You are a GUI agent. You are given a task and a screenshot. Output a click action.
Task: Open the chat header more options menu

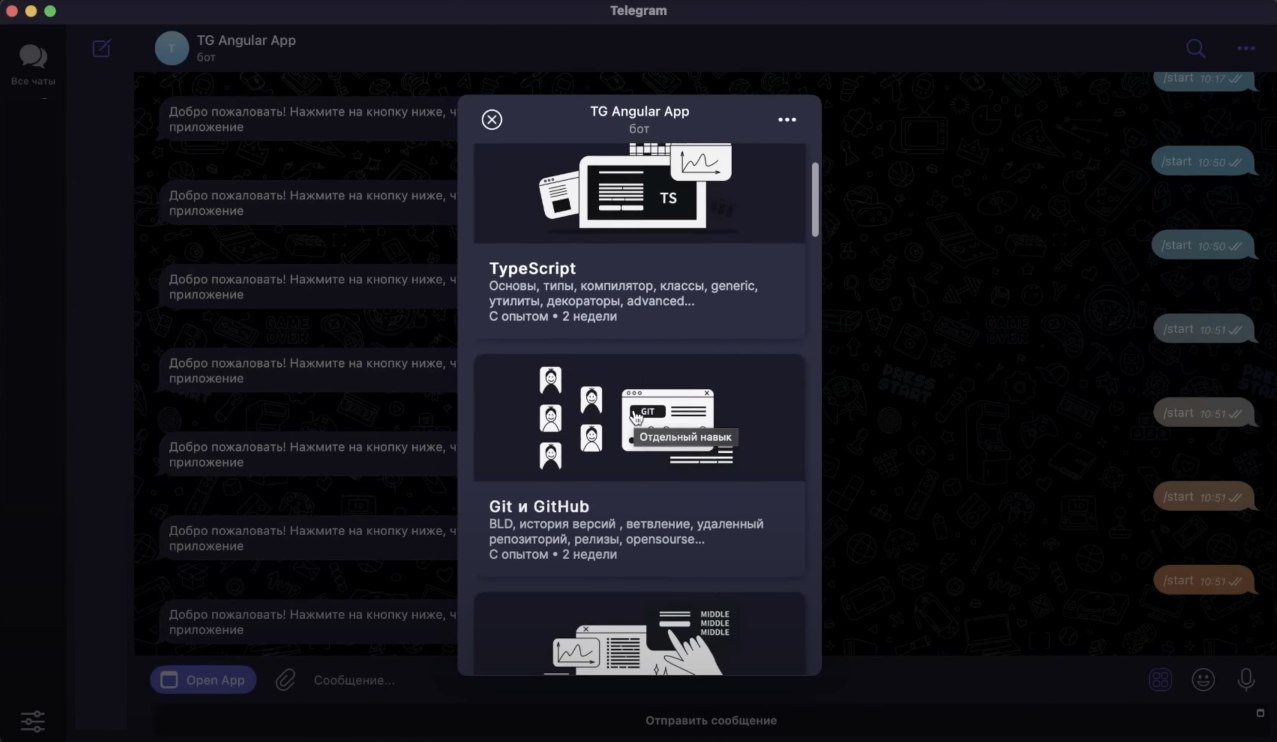click(1245, 48)
